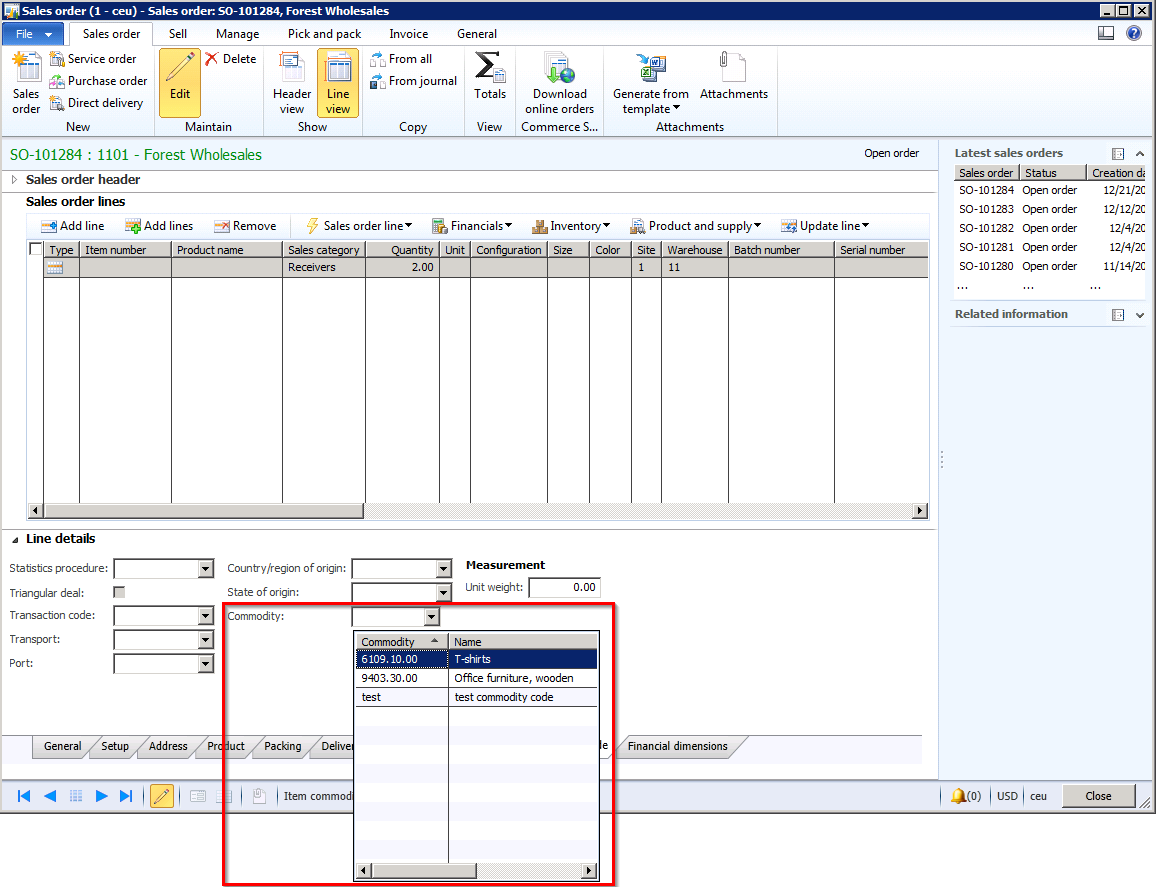Select the Financial dimensions tab
The image size is (1156, 887).
tap(677, 746)
